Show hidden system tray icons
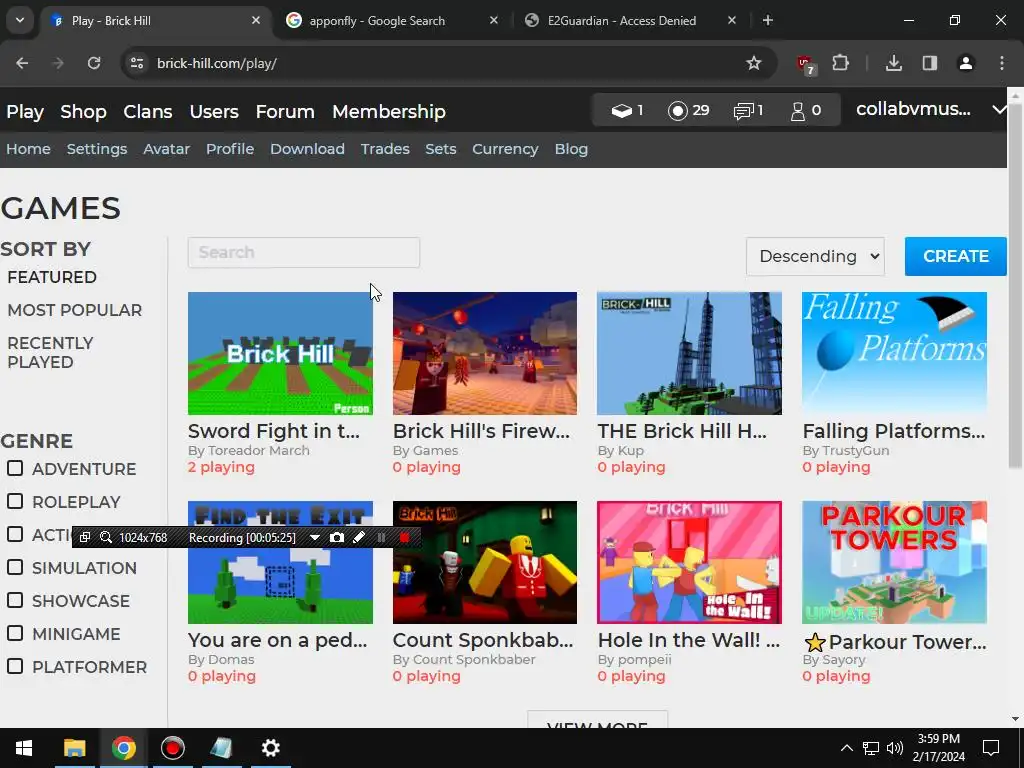 pyautogui.click(x=846, y=748)
